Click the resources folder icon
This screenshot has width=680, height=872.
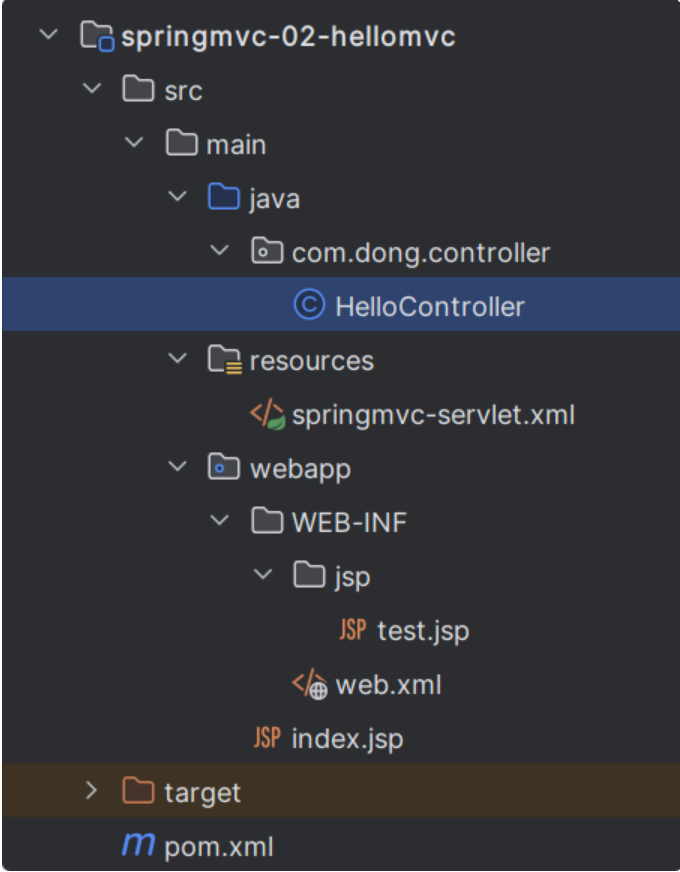[x=224, y=360]
